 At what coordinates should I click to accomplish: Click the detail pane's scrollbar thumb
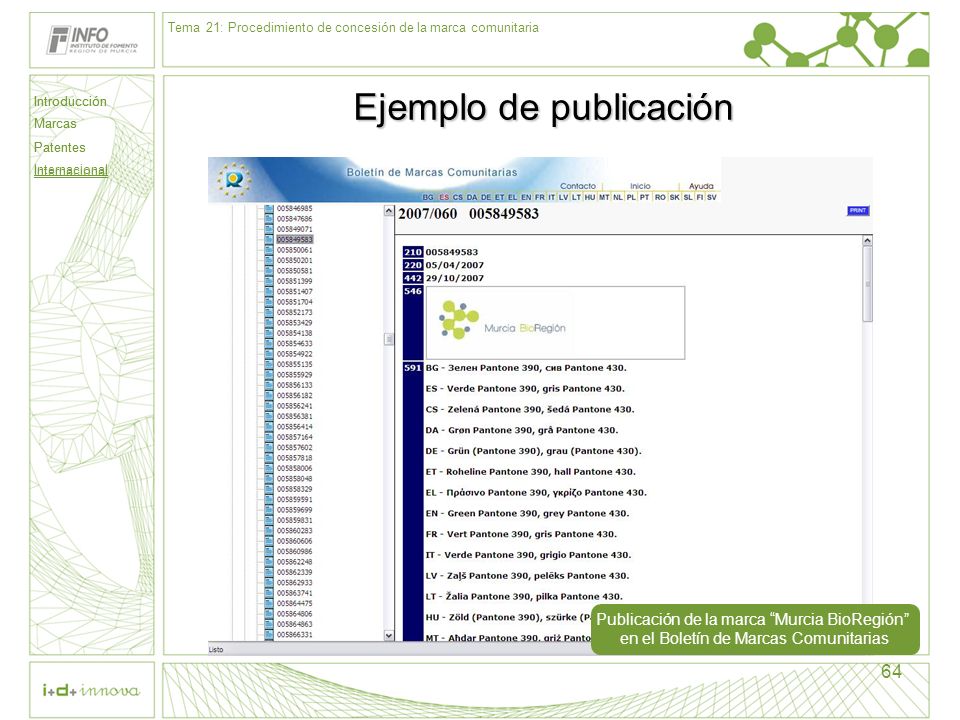867,283
